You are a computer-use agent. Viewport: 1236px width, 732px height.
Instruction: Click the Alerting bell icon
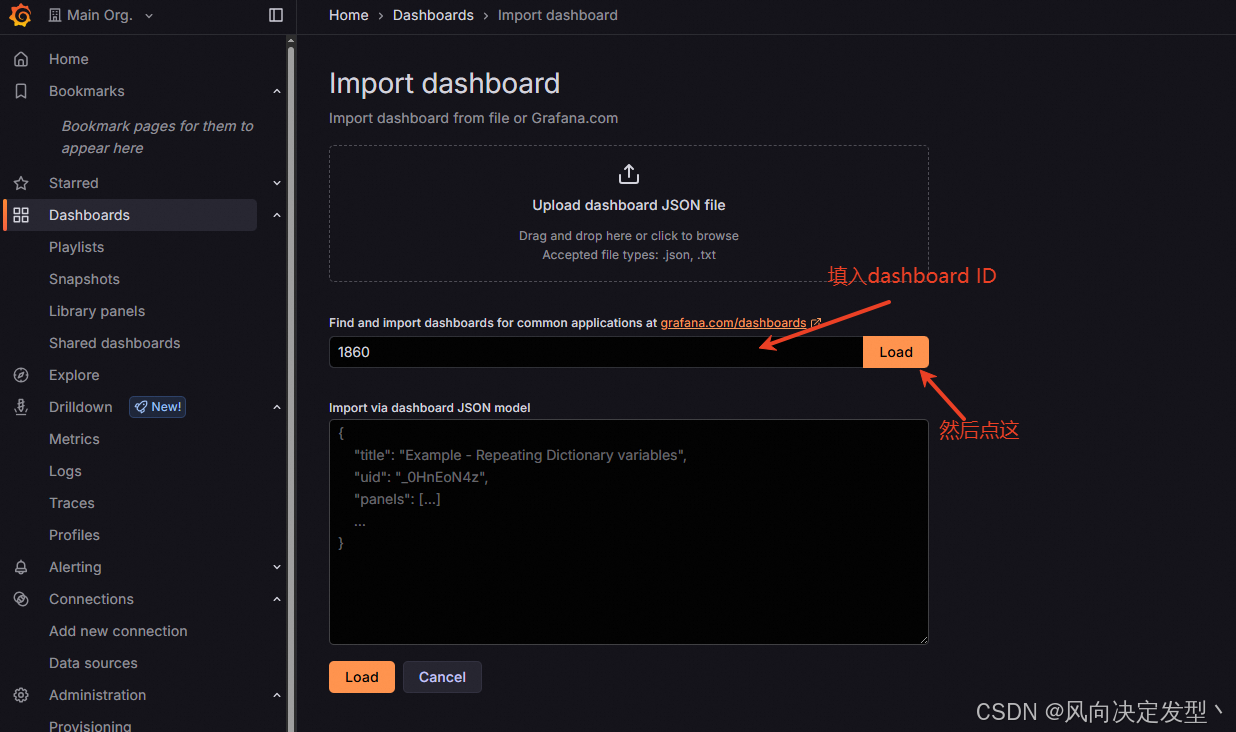pyautogui.click(x=21, y=567)
